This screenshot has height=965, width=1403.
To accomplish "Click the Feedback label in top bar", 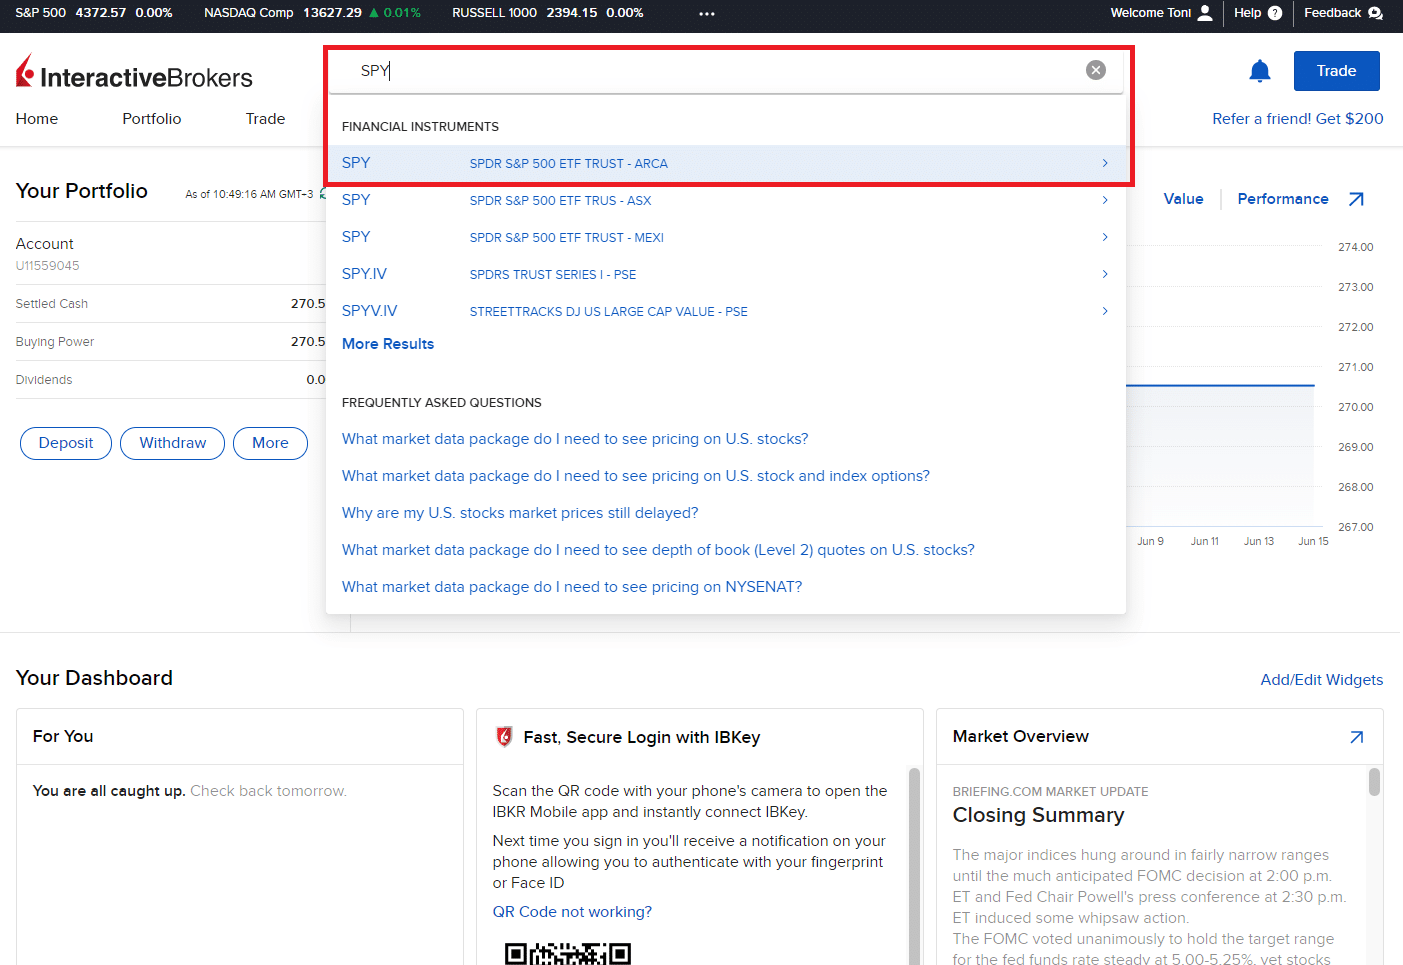I will pos(1332,13).
